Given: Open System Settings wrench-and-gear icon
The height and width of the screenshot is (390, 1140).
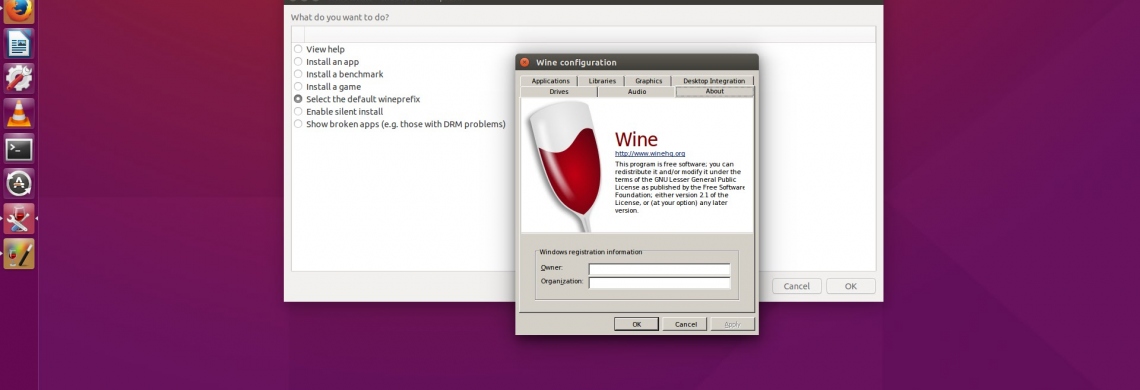Looking at the screenshot, I should (19, 78).
